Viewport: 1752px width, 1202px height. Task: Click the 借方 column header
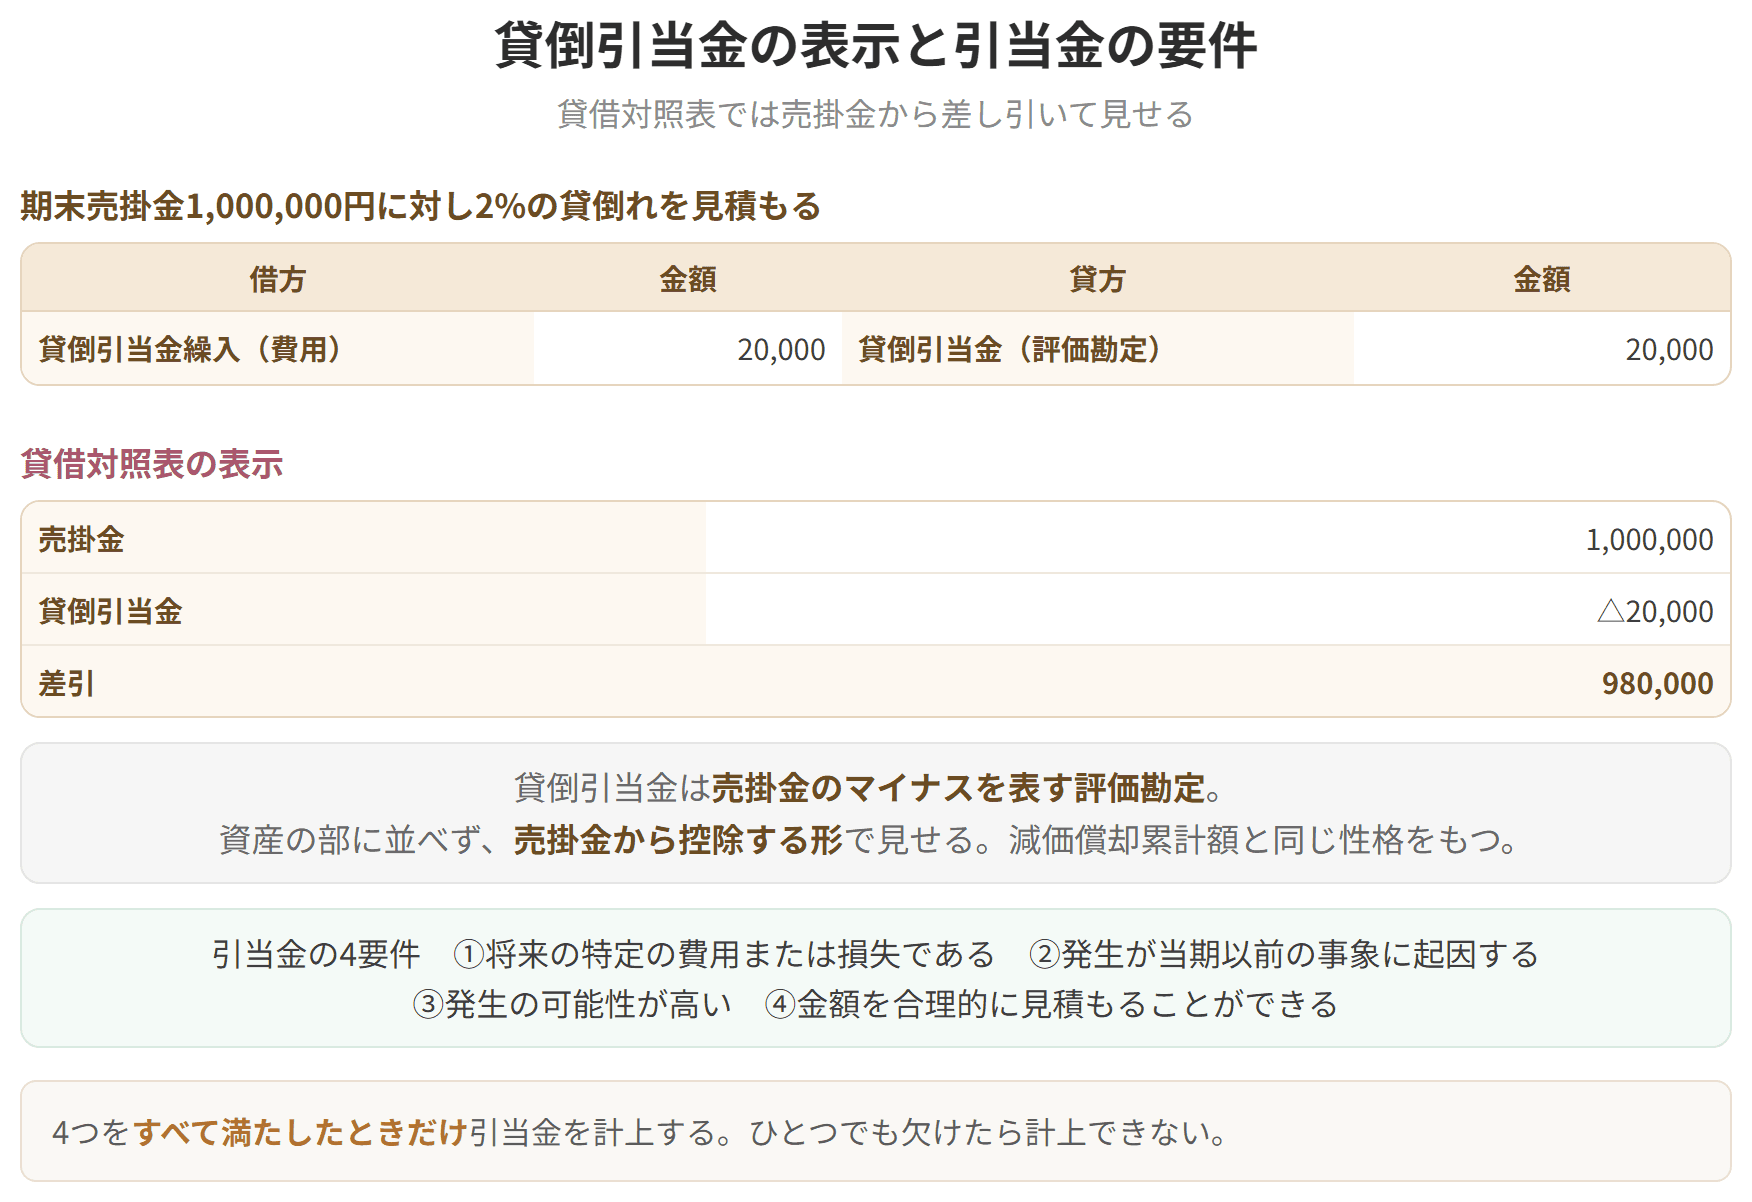[x=277, y=279]
